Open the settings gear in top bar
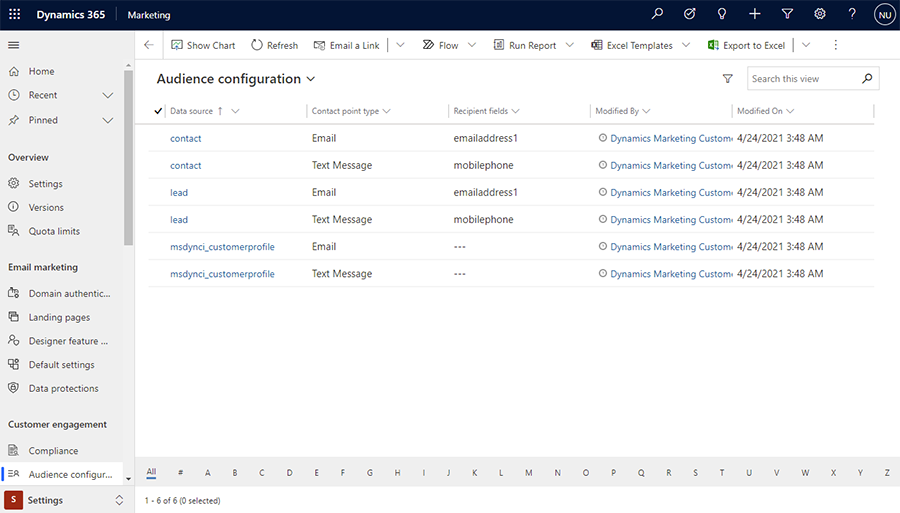Screen dimensions: 900x513 tap(820, 15)
